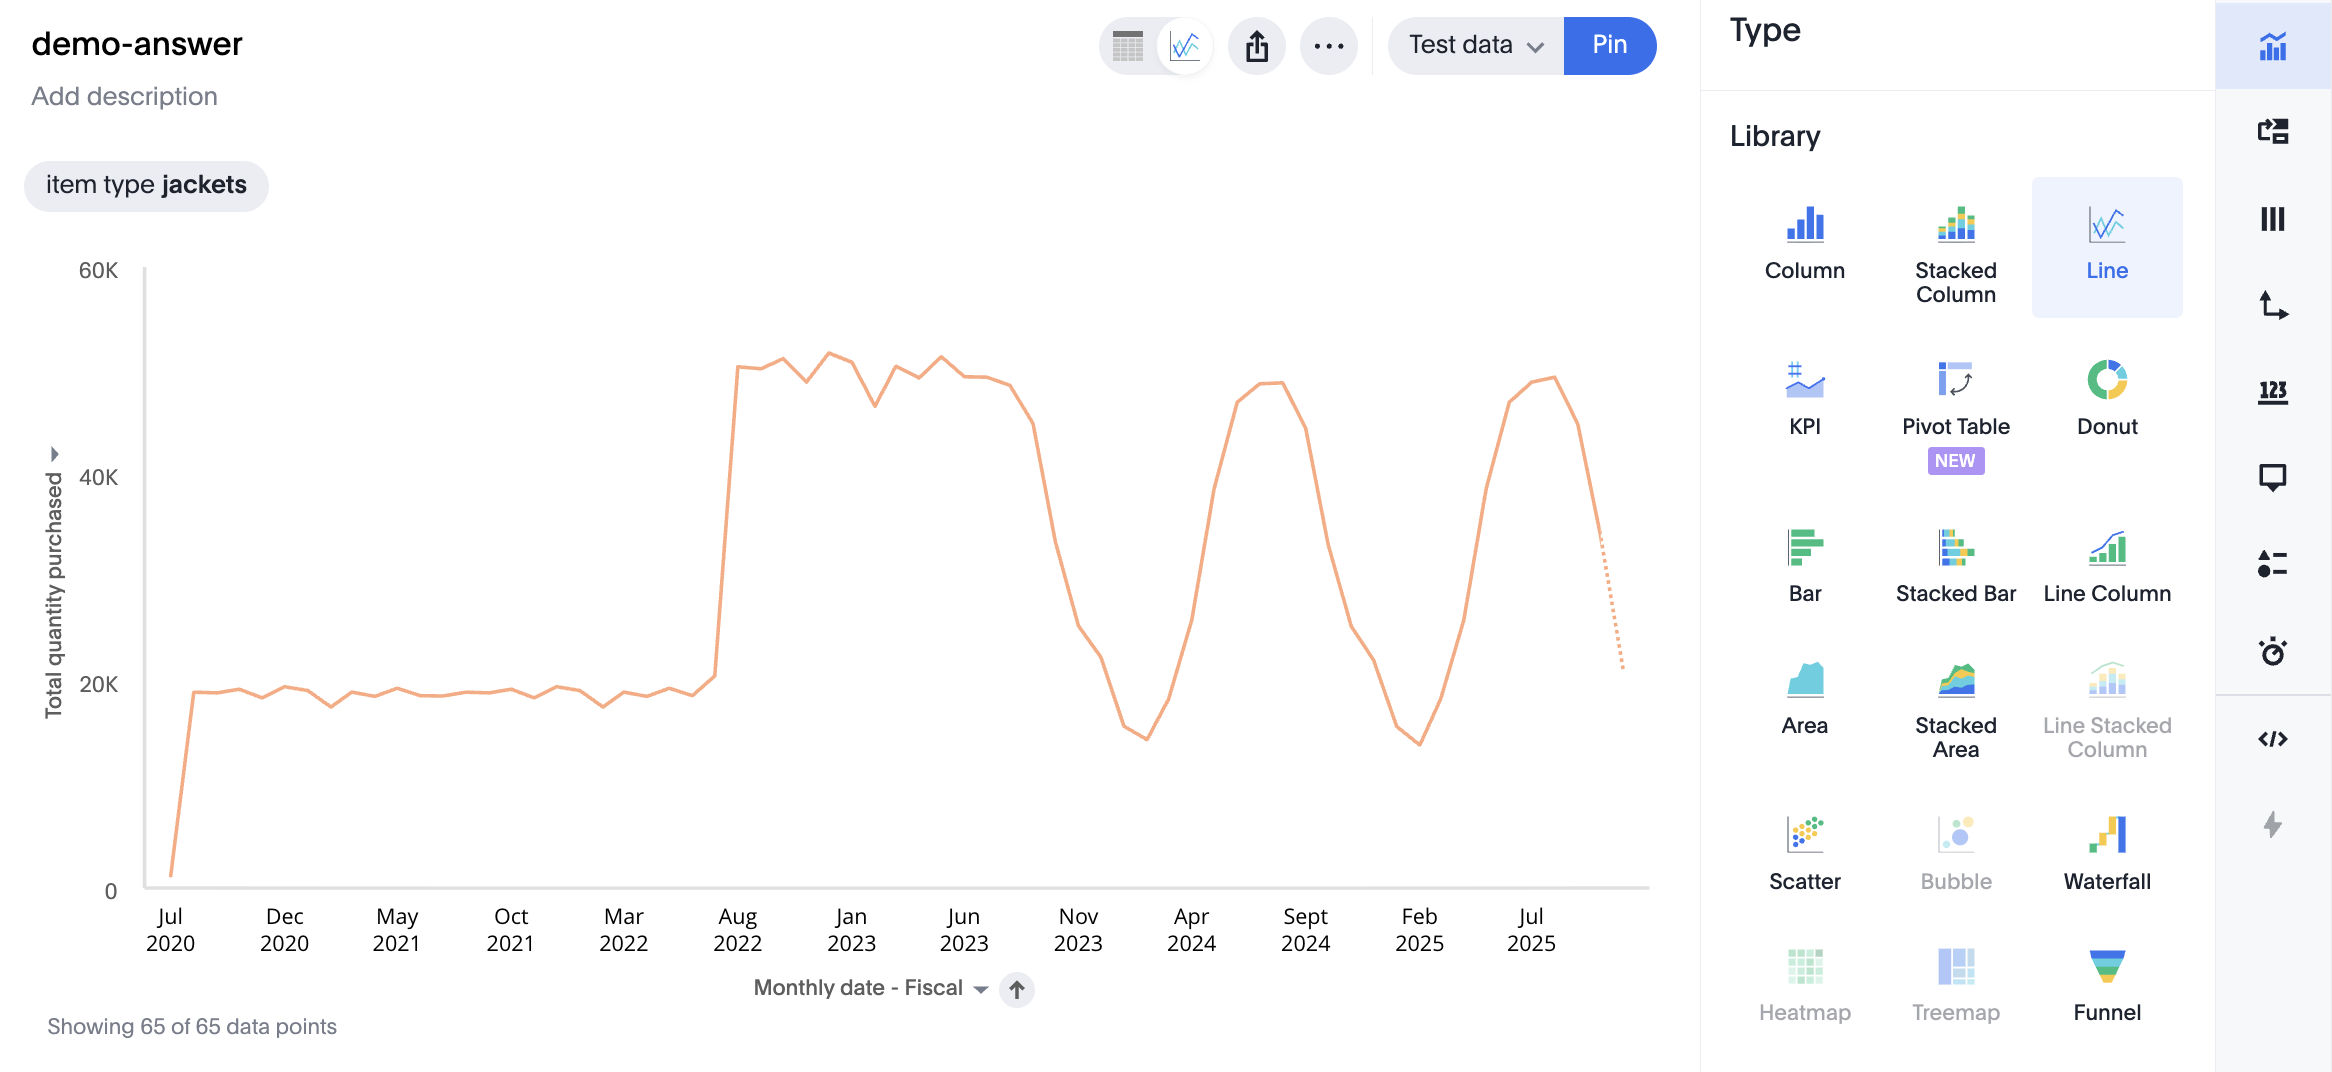
Task: Open the Test data dropdown
Action: coord(1473,45)
